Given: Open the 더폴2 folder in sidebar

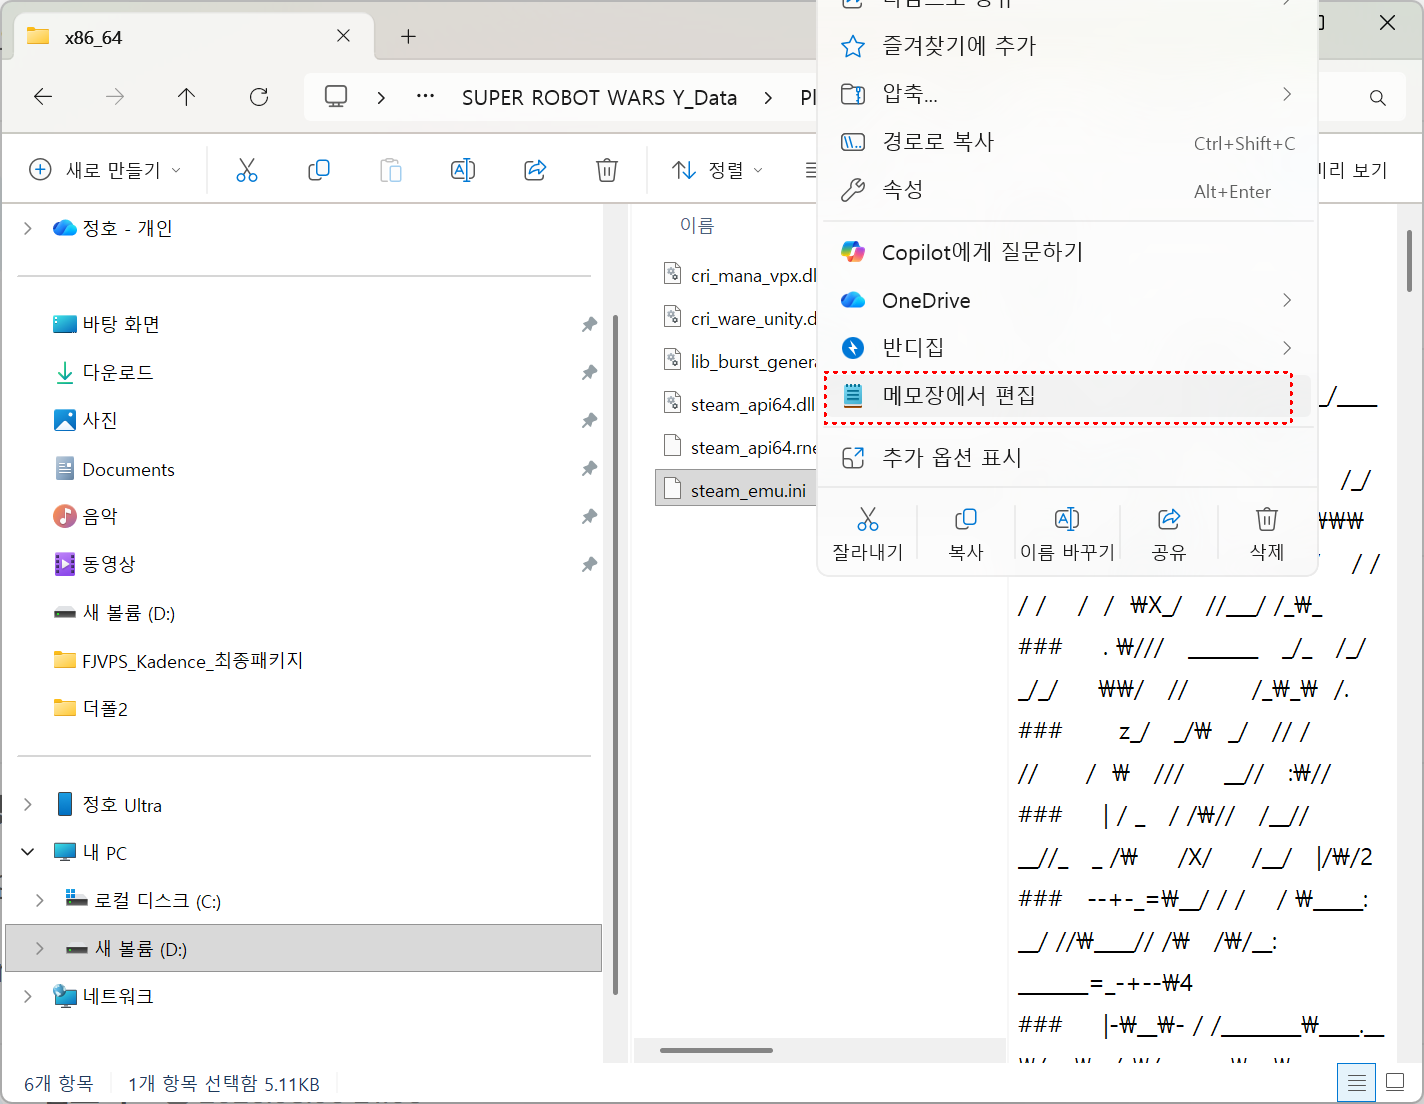Looking at the screenshot, I should [105, 708].
